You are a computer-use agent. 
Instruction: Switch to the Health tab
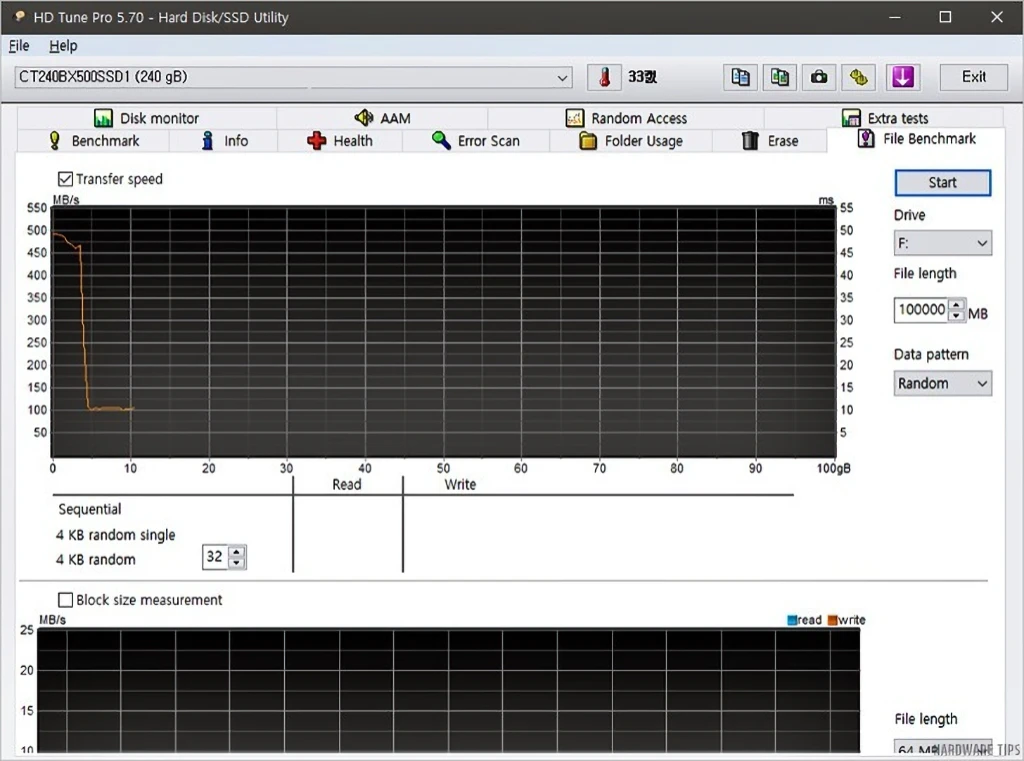point(340,140)
